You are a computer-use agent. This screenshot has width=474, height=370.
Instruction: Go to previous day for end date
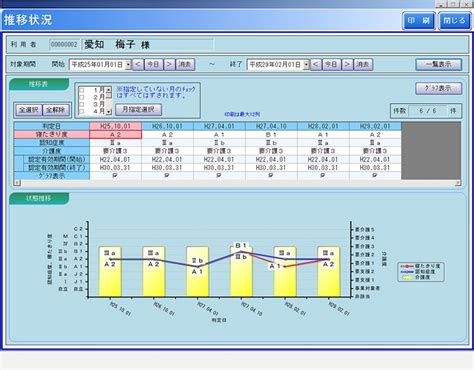click(316, 64)
